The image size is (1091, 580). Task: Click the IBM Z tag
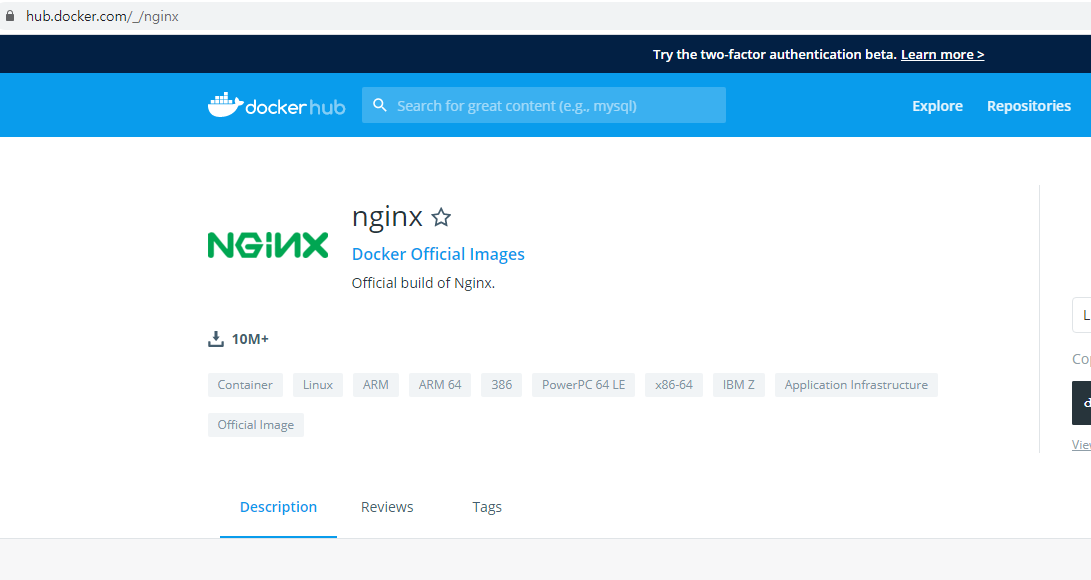pos(738,385)
